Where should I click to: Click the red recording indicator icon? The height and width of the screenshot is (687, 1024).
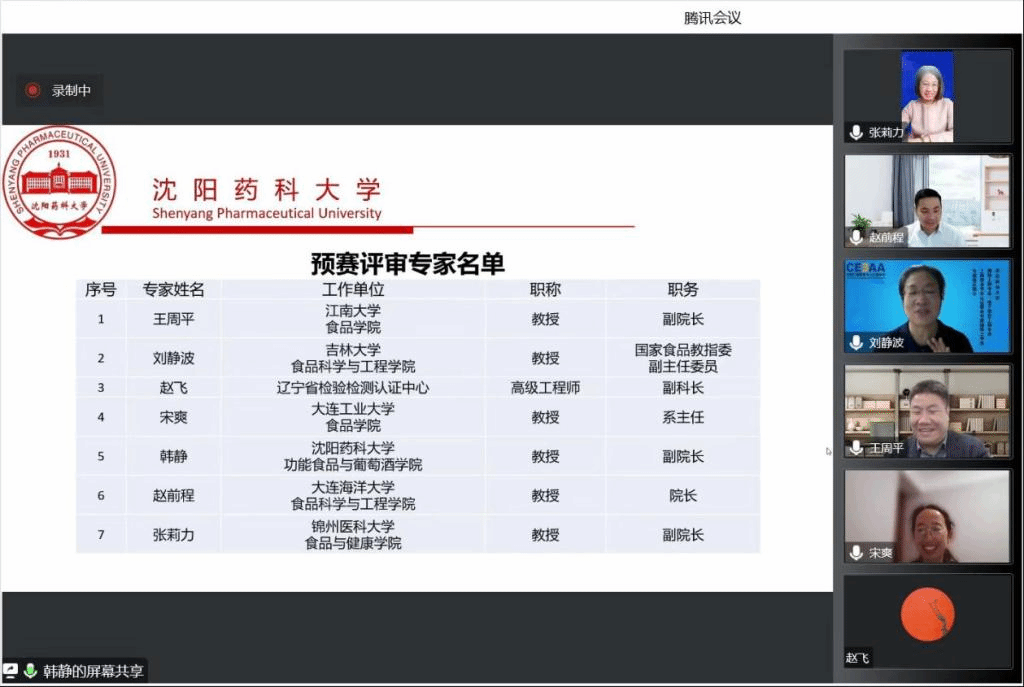pos(33,91)
